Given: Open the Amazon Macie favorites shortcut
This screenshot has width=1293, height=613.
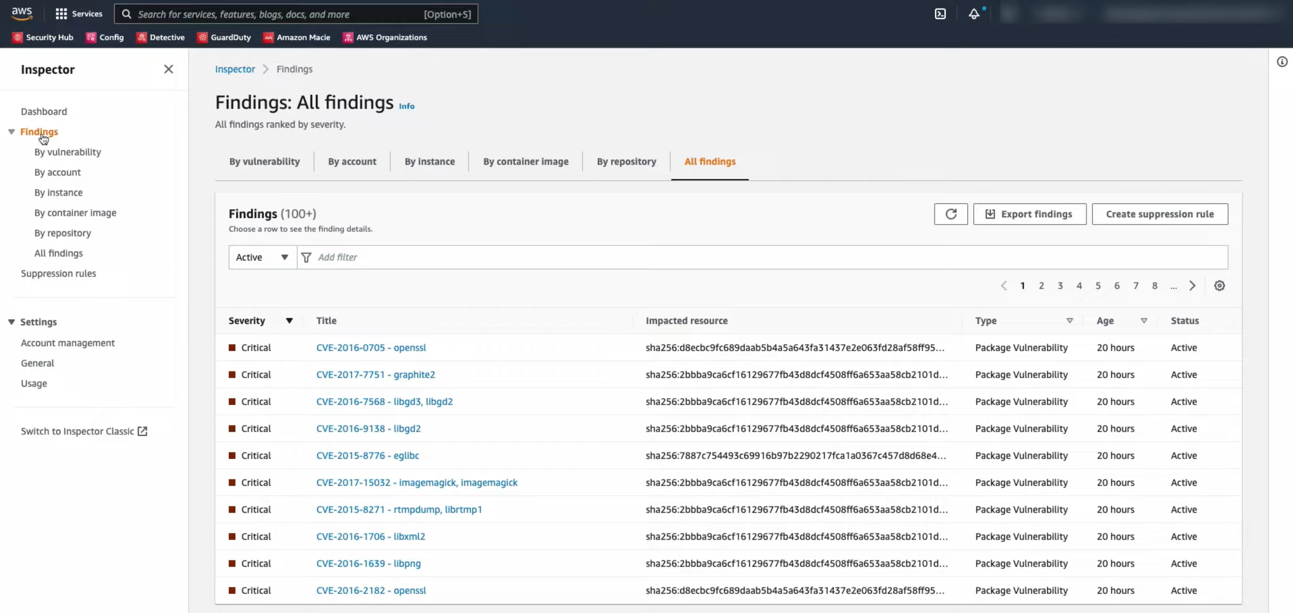Looking at the screenshot, I should [x=300, y=37].
